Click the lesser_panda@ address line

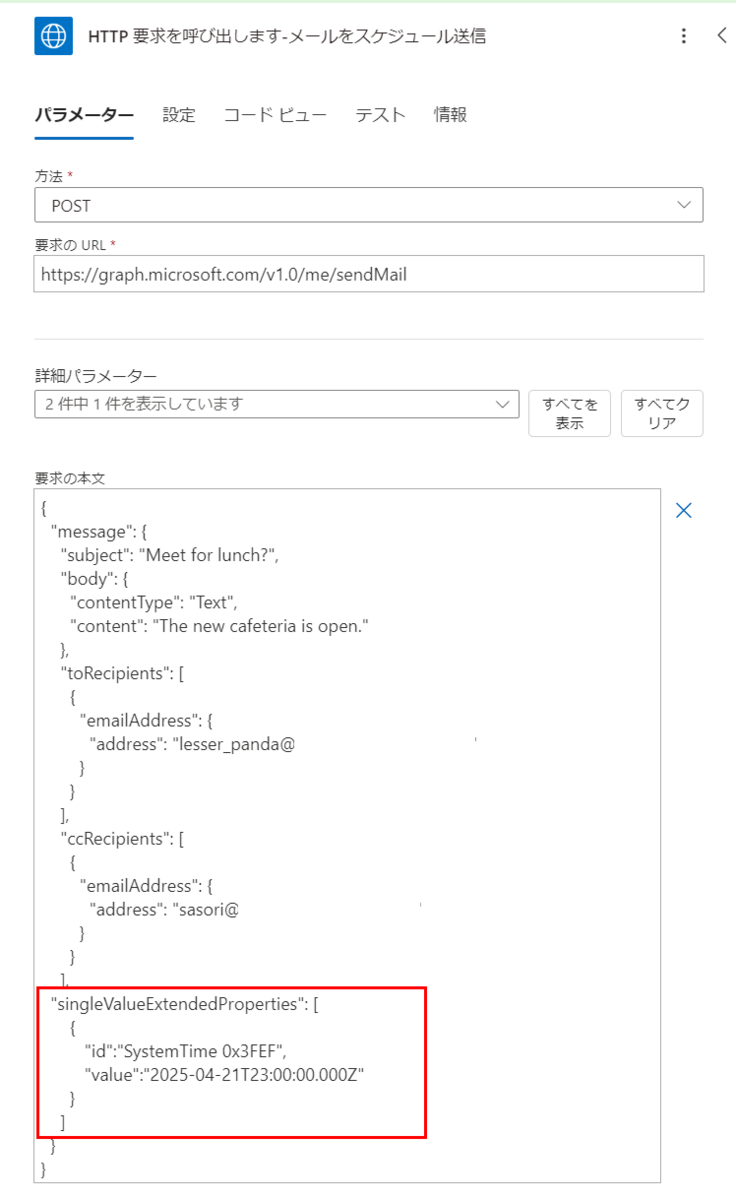tap(192, 744)
